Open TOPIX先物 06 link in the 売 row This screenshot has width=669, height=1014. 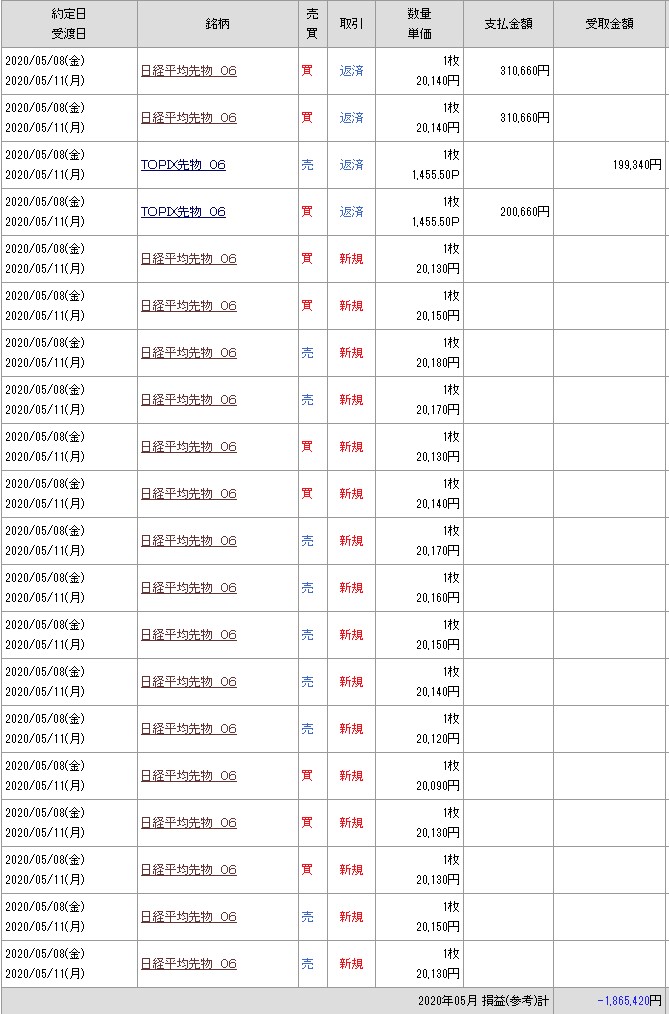183,165
